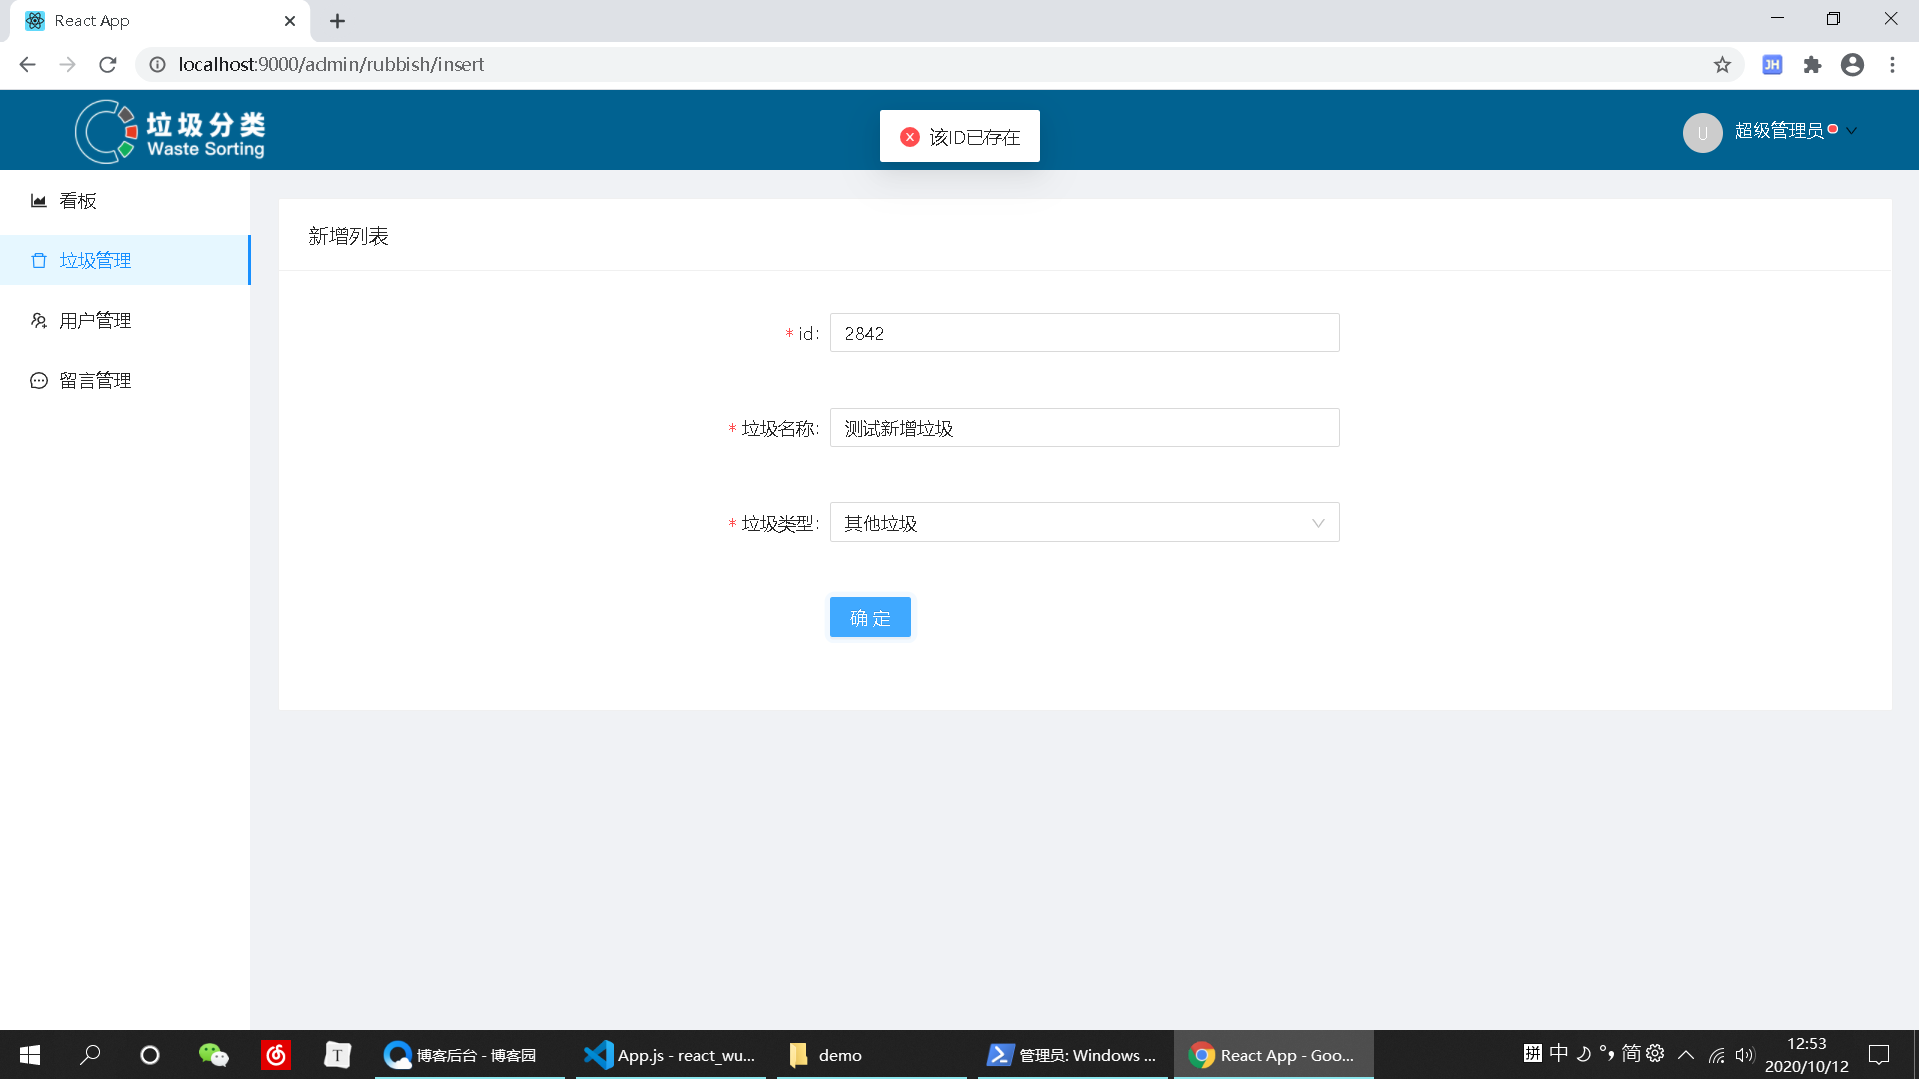Click the 新增列表 heading
The width and height of the screenshot is (1919, 1079).
point(348,236)
